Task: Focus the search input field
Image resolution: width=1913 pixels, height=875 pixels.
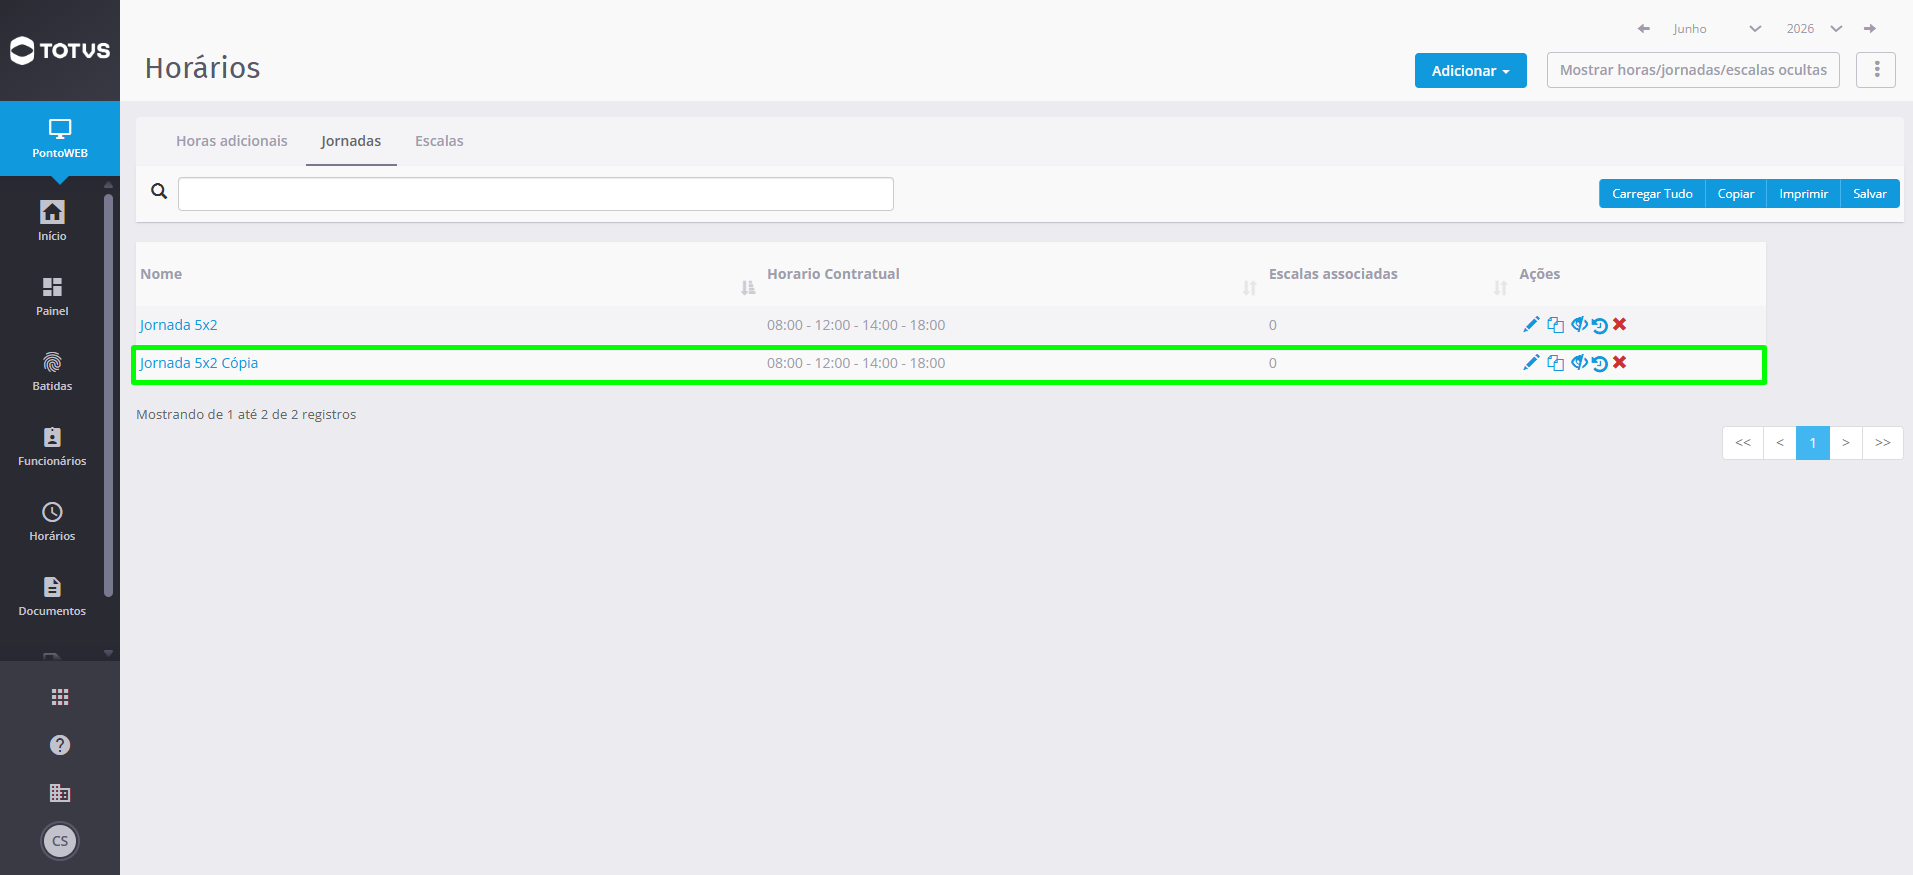Action: point(536,194)
